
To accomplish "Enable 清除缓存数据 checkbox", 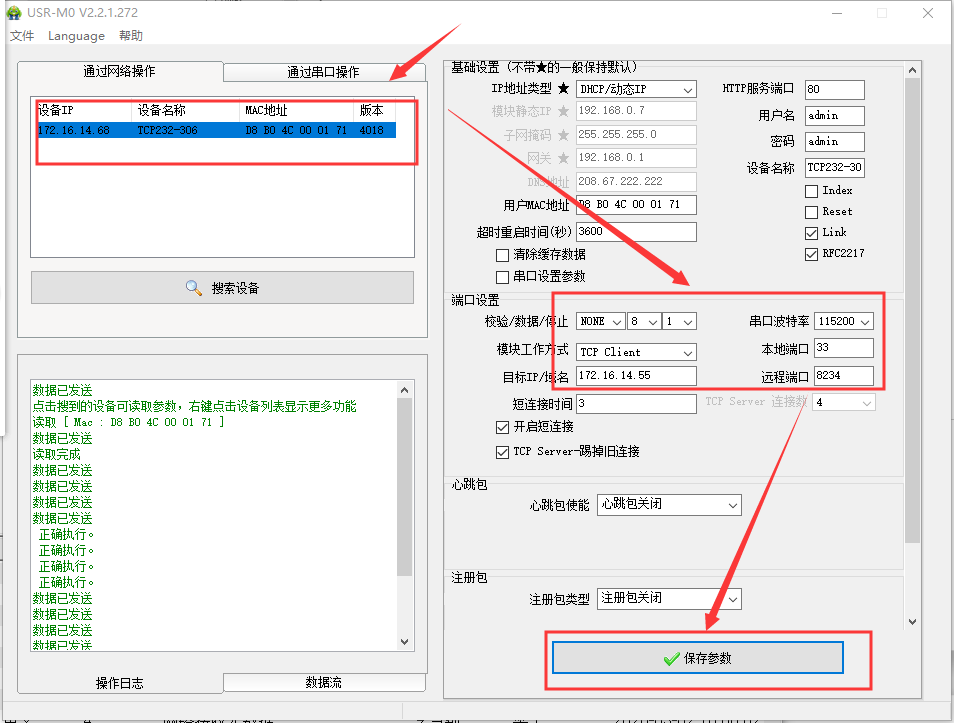I will (503, 255).
